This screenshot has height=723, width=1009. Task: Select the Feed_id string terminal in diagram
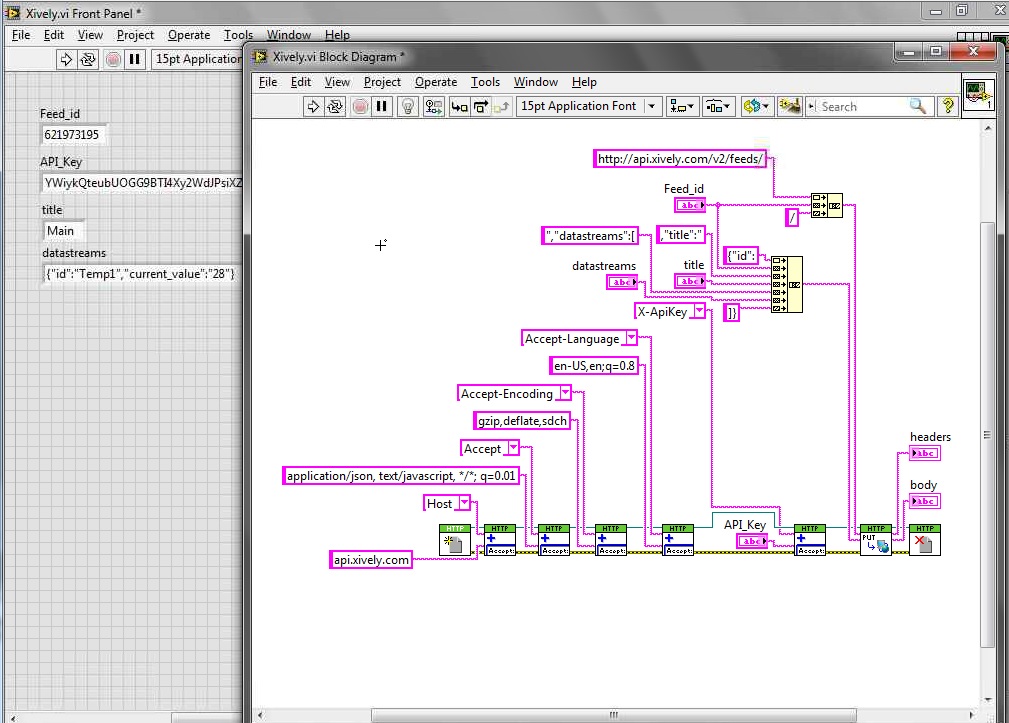[x=690, y=205]
